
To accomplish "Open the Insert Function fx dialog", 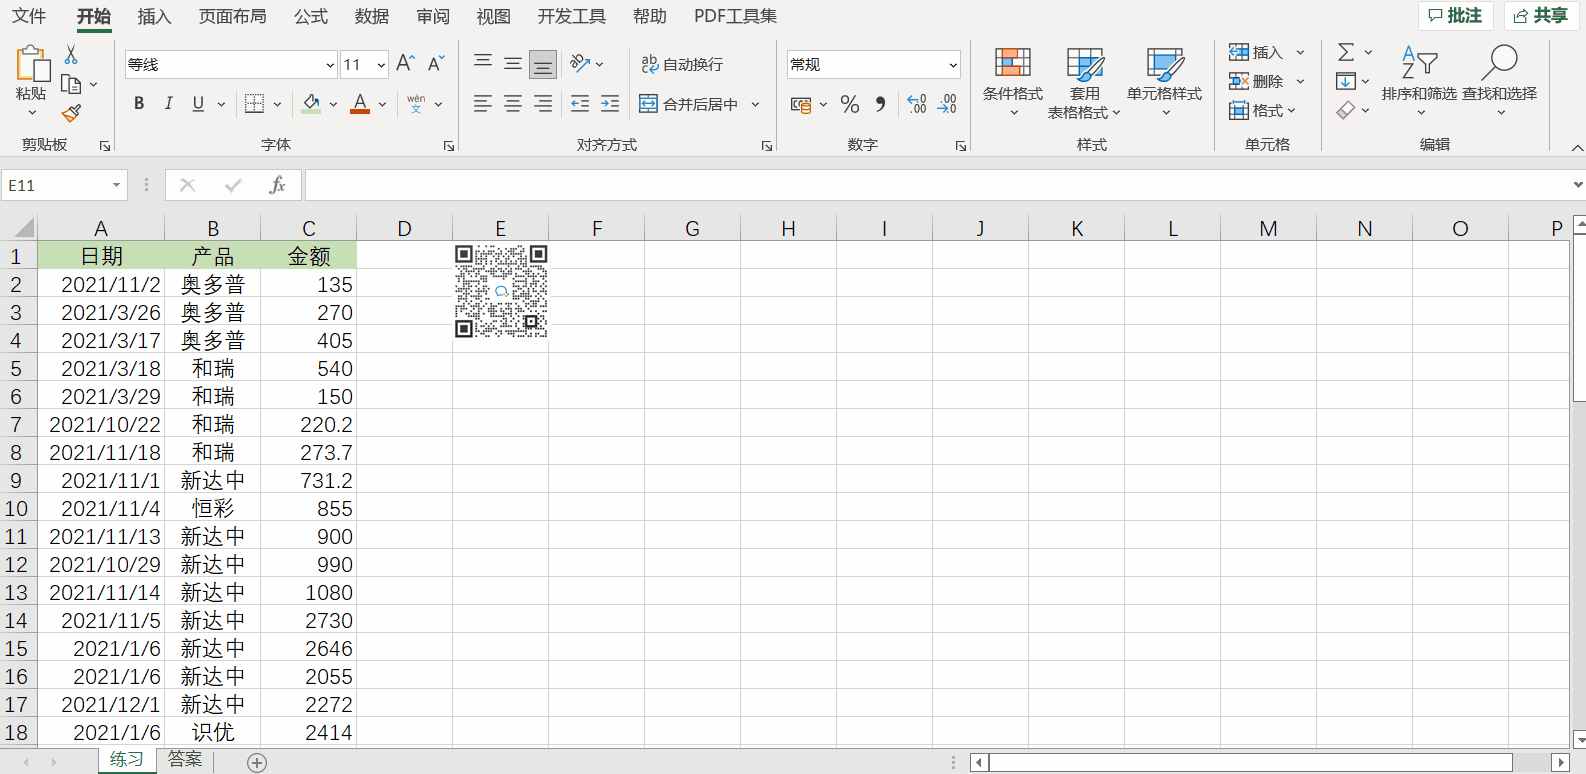I will click(x=277, y=185).
